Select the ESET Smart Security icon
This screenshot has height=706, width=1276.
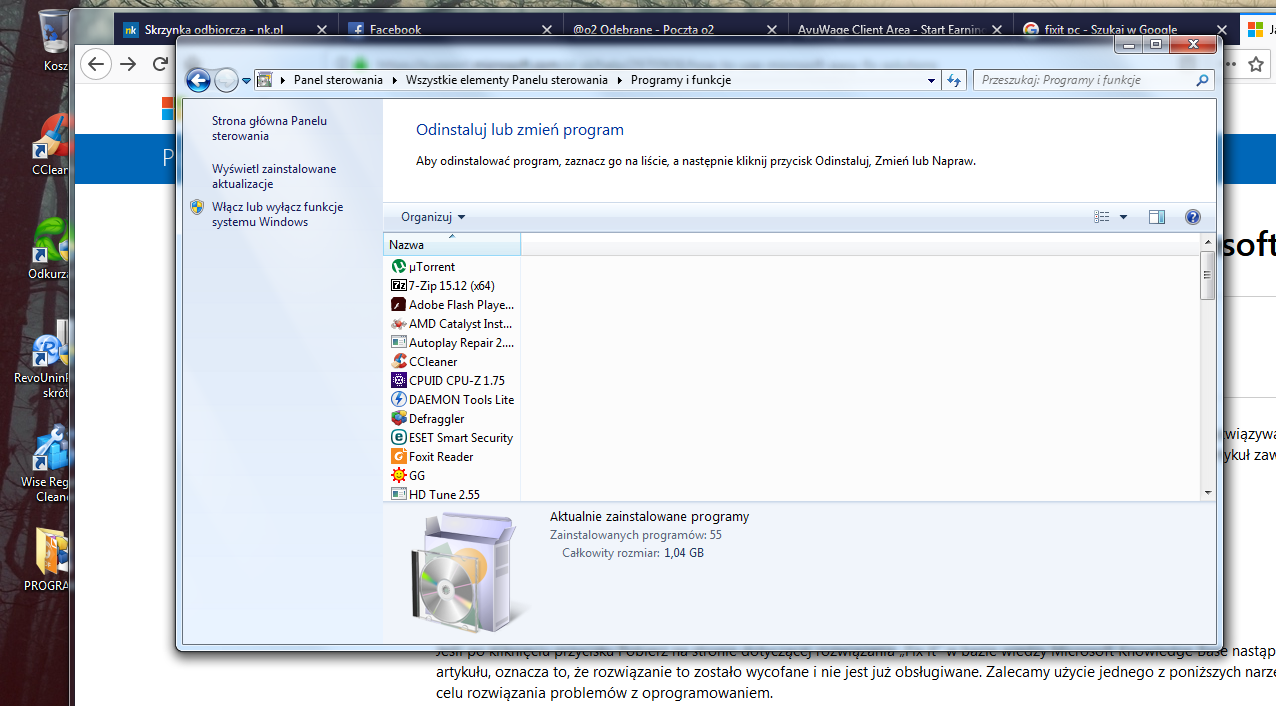pos(399,438)
